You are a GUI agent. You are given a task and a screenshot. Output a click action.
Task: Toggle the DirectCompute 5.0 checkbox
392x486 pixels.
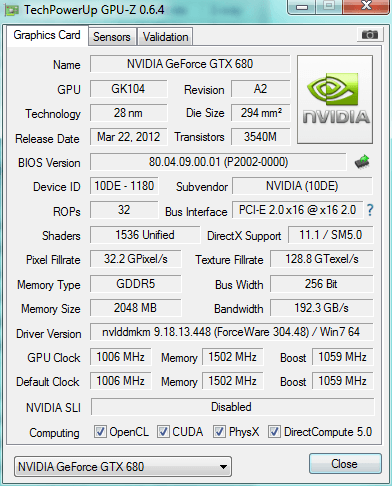point(274,432)
